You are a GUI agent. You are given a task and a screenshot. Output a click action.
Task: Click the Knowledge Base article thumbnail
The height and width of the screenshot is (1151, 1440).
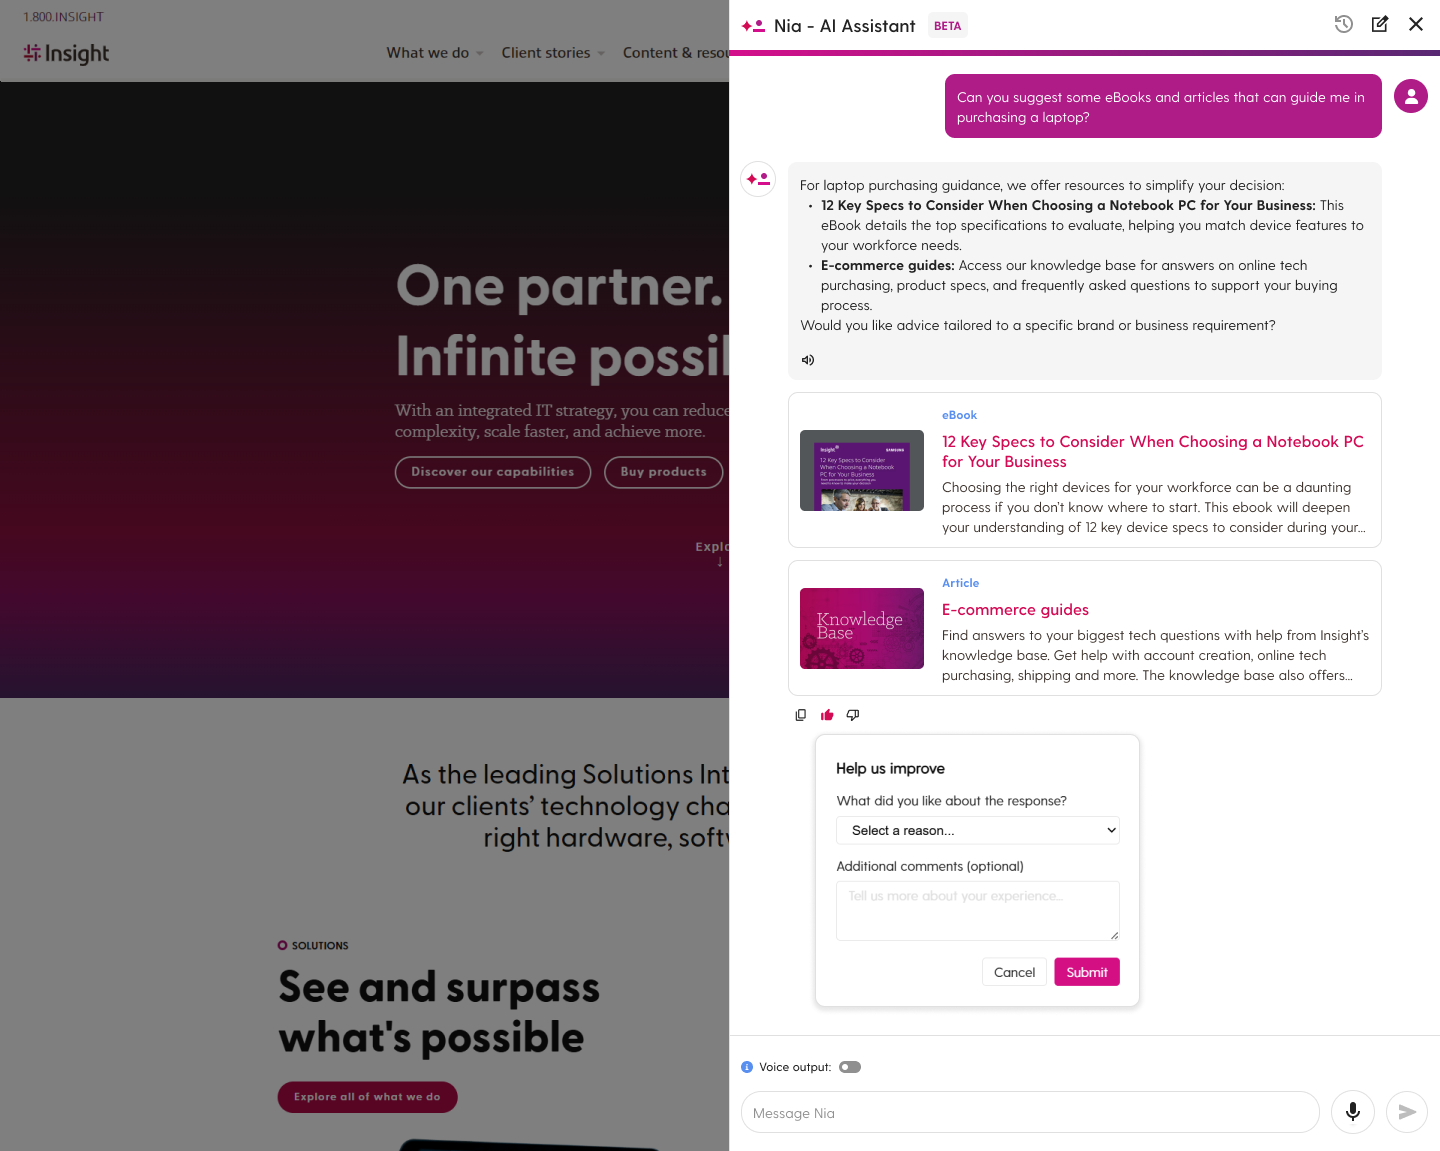(862, 628)
